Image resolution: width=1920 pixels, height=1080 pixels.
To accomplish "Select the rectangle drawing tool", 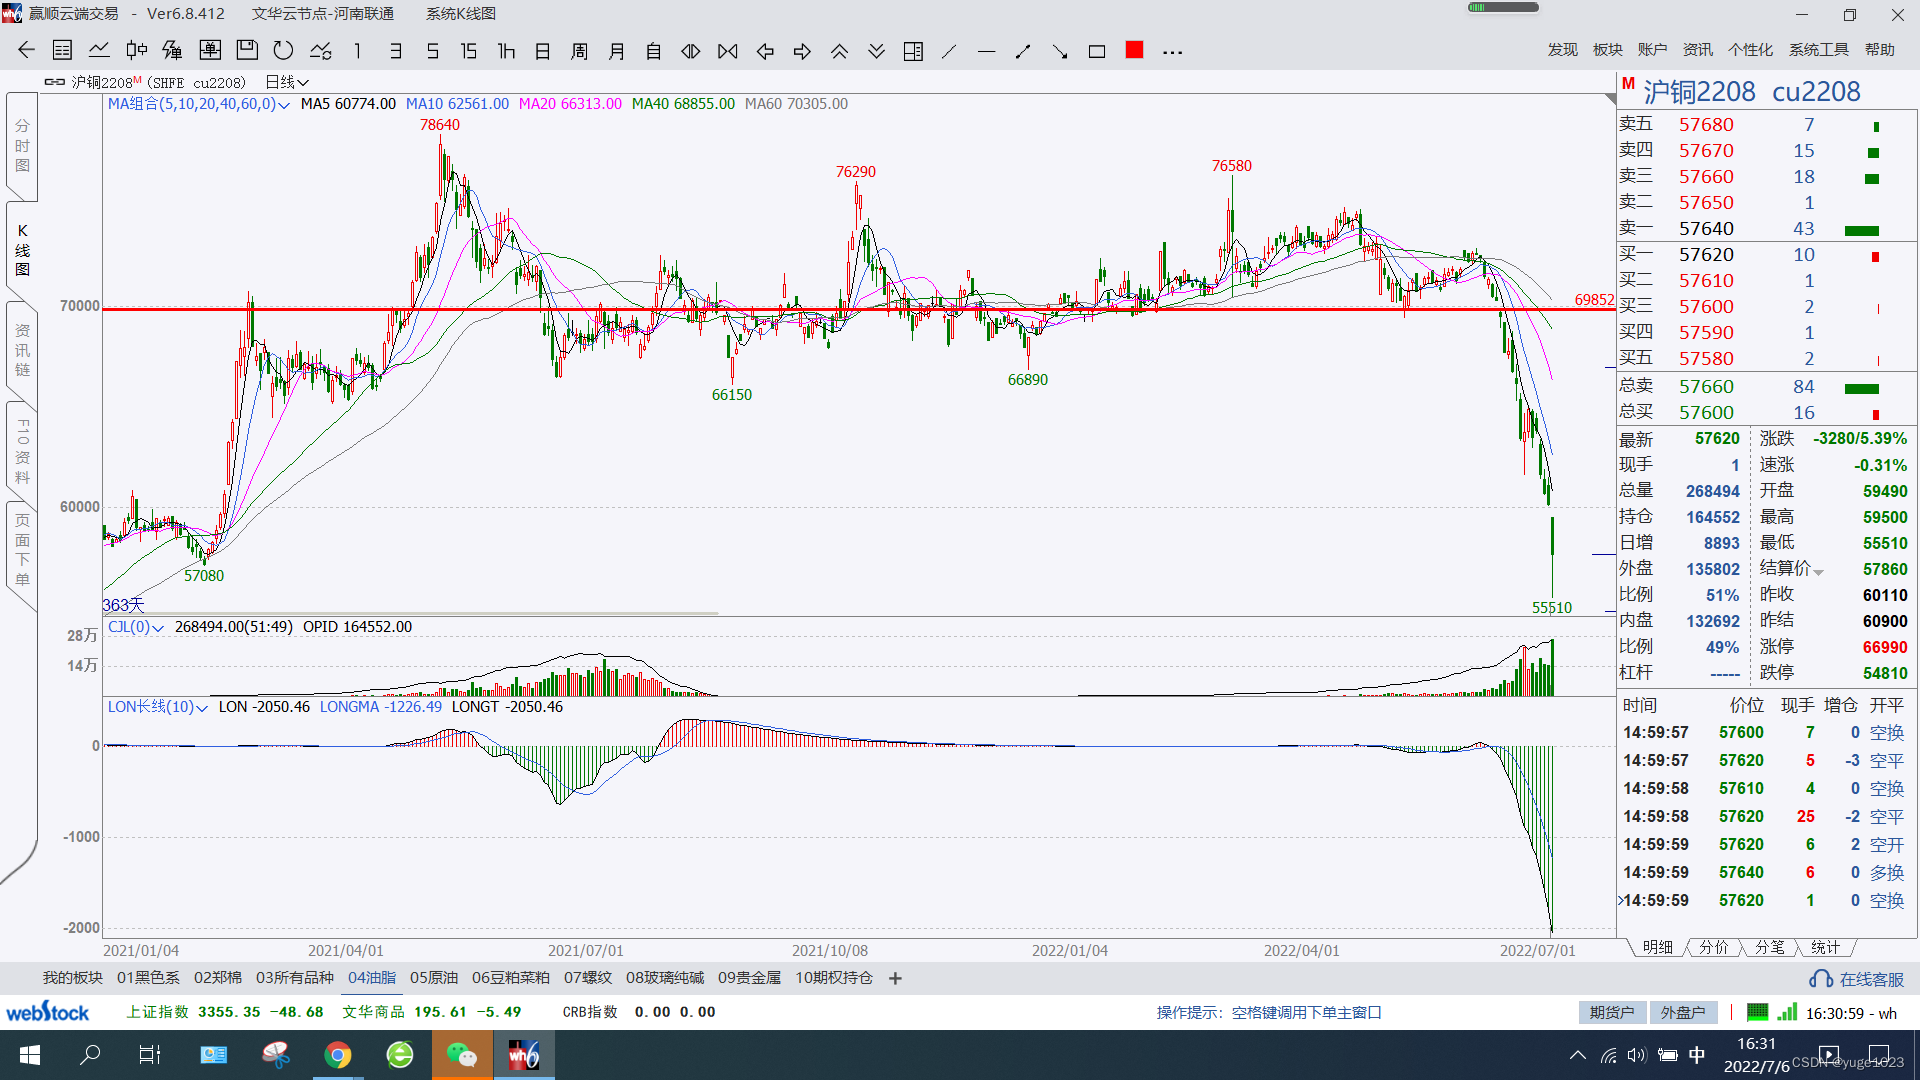I will 1097,51.
